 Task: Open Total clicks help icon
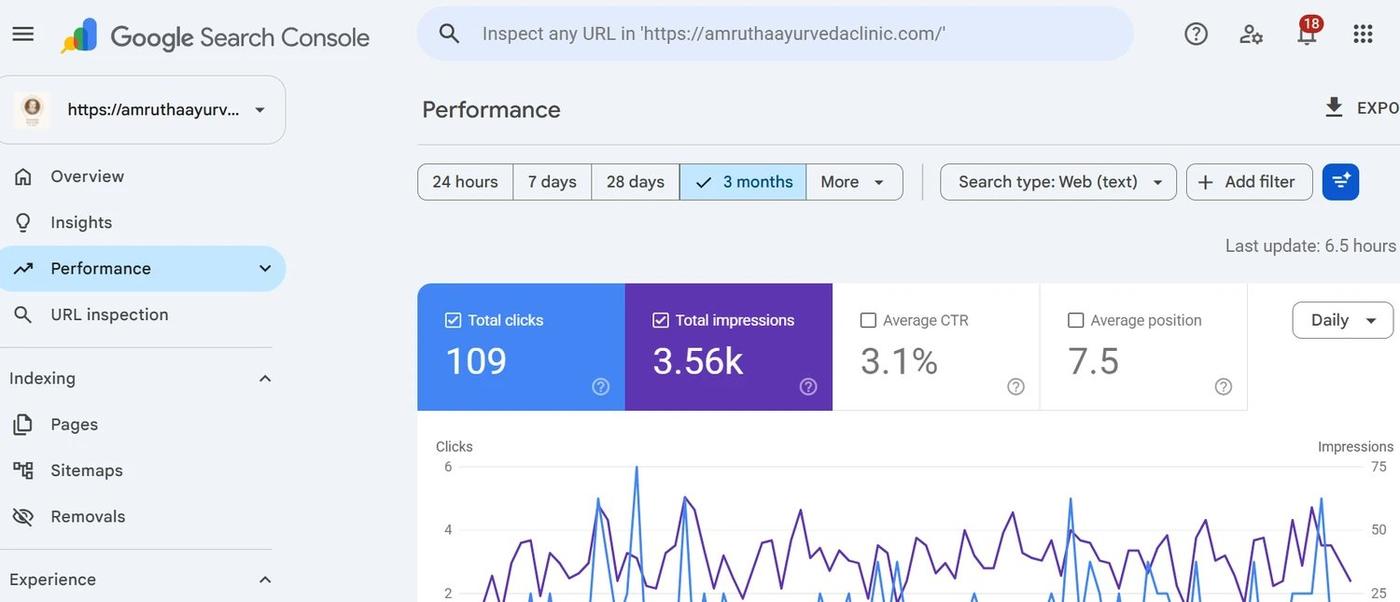[x=601, y=387]
